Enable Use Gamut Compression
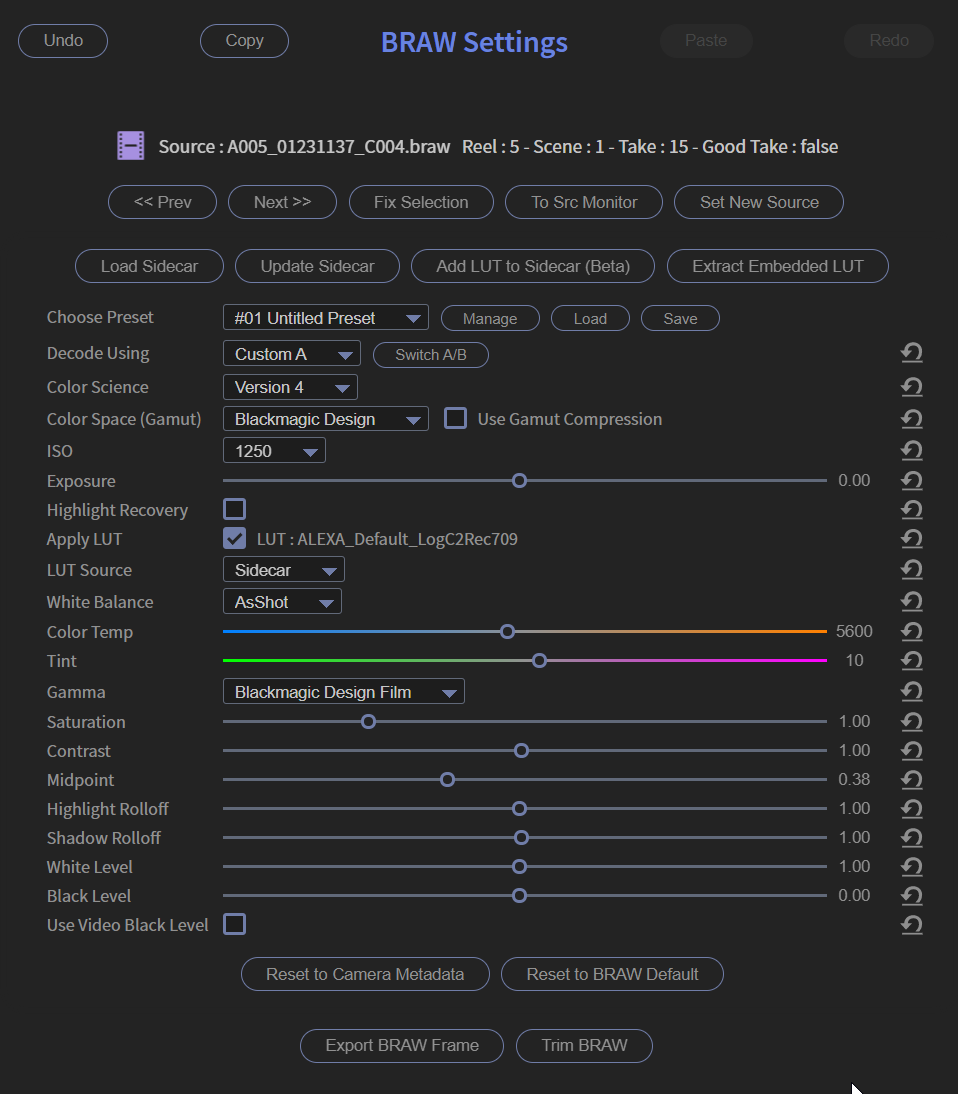This screenshot has height=1094, width=958. [x=455, y=418]
